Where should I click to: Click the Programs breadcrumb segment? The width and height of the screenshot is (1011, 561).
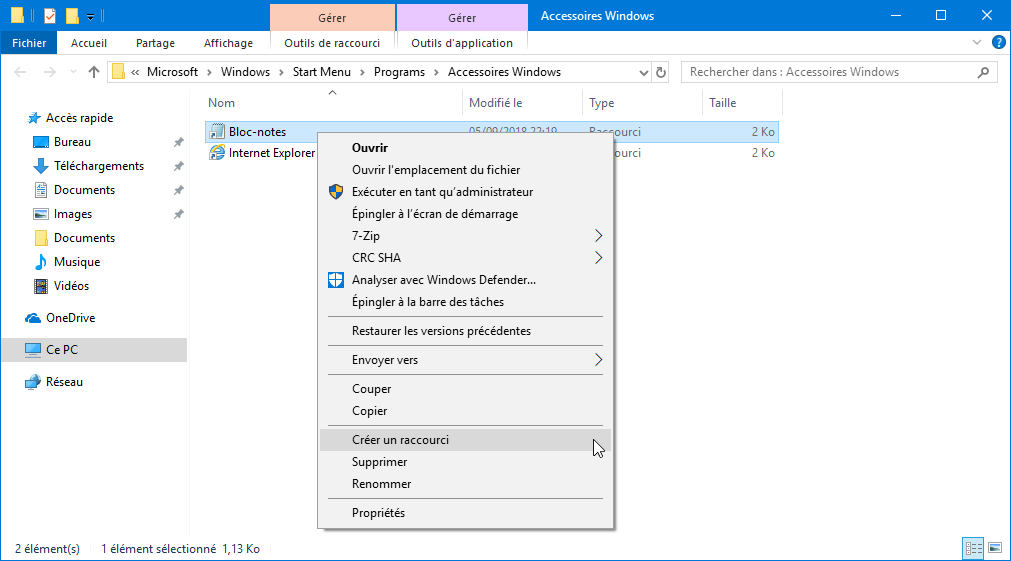point(399,72)
